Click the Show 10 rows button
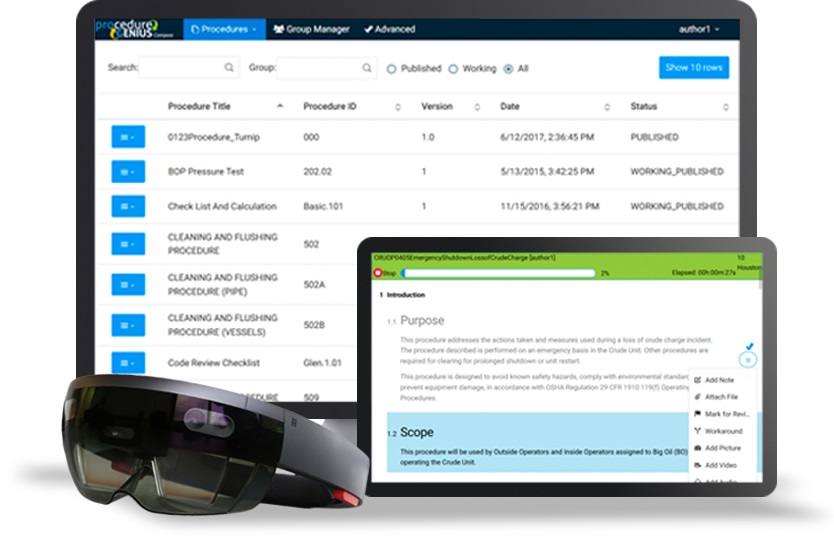Viewport: 834px width, 544px height. [x=694, y=68]
